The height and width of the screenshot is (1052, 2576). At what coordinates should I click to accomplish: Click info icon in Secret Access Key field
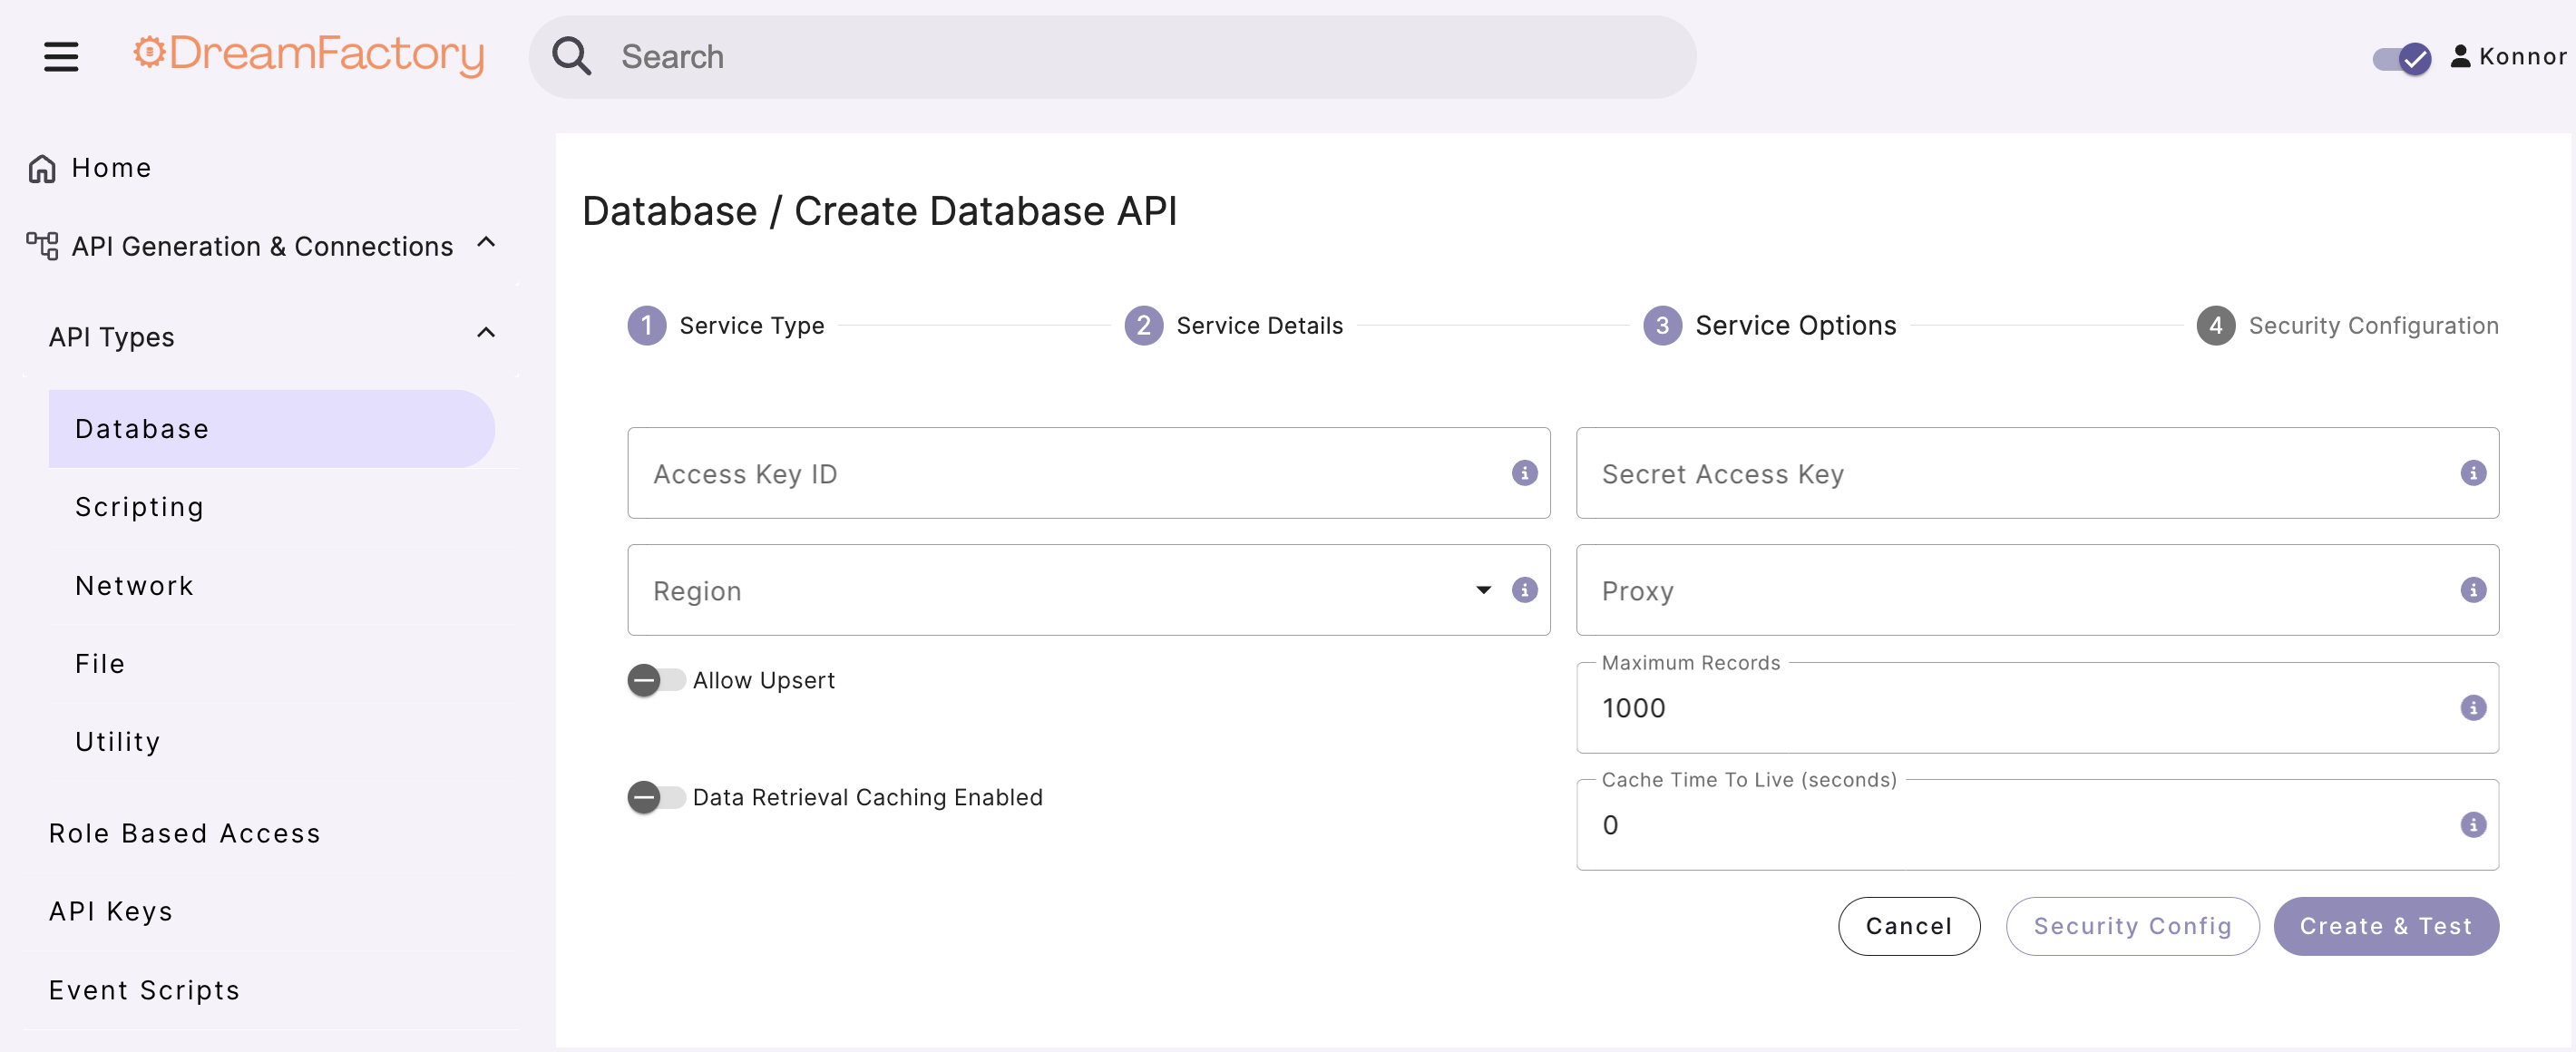pyautogui.click(x=2472, y=473)
